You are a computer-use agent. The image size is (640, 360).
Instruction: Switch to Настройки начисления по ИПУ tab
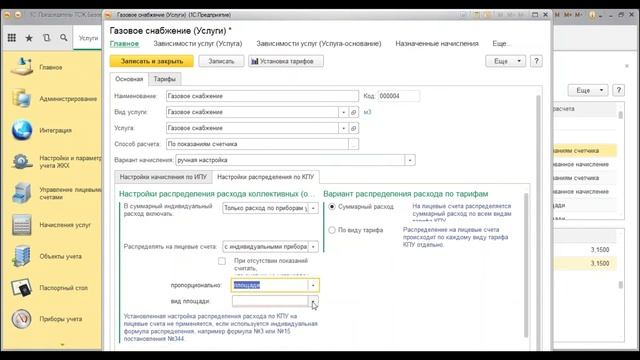pos(163,177)
